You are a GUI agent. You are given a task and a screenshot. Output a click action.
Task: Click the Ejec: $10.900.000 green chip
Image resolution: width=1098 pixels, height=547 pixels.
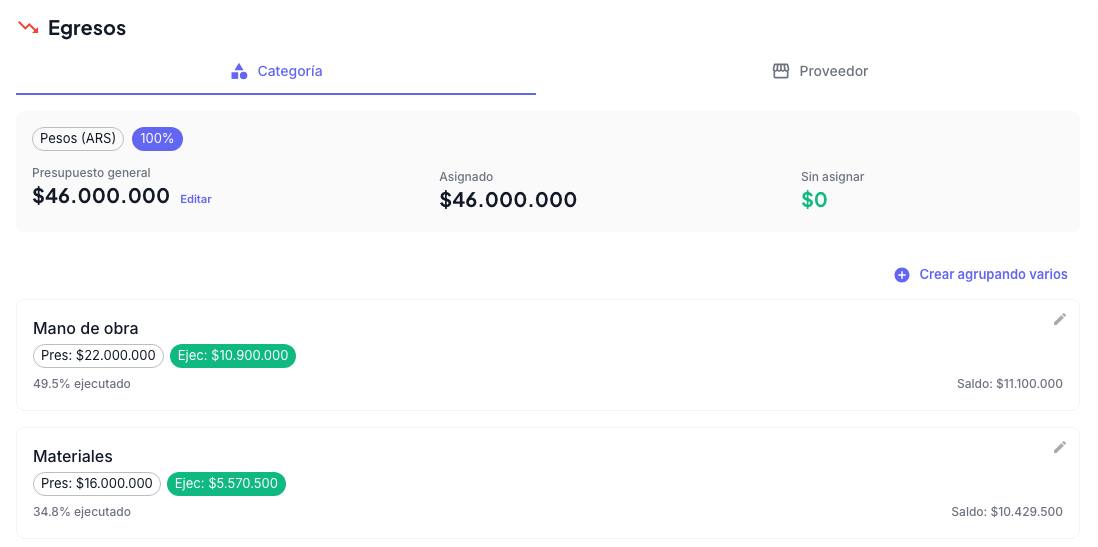[x=233, y=356]
